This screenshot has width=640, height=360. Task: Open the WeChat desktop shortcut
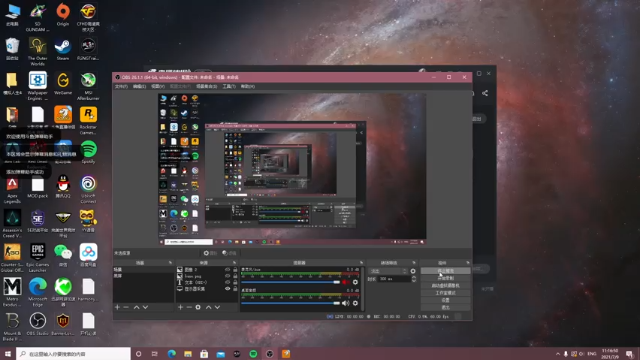pos(63,255)
